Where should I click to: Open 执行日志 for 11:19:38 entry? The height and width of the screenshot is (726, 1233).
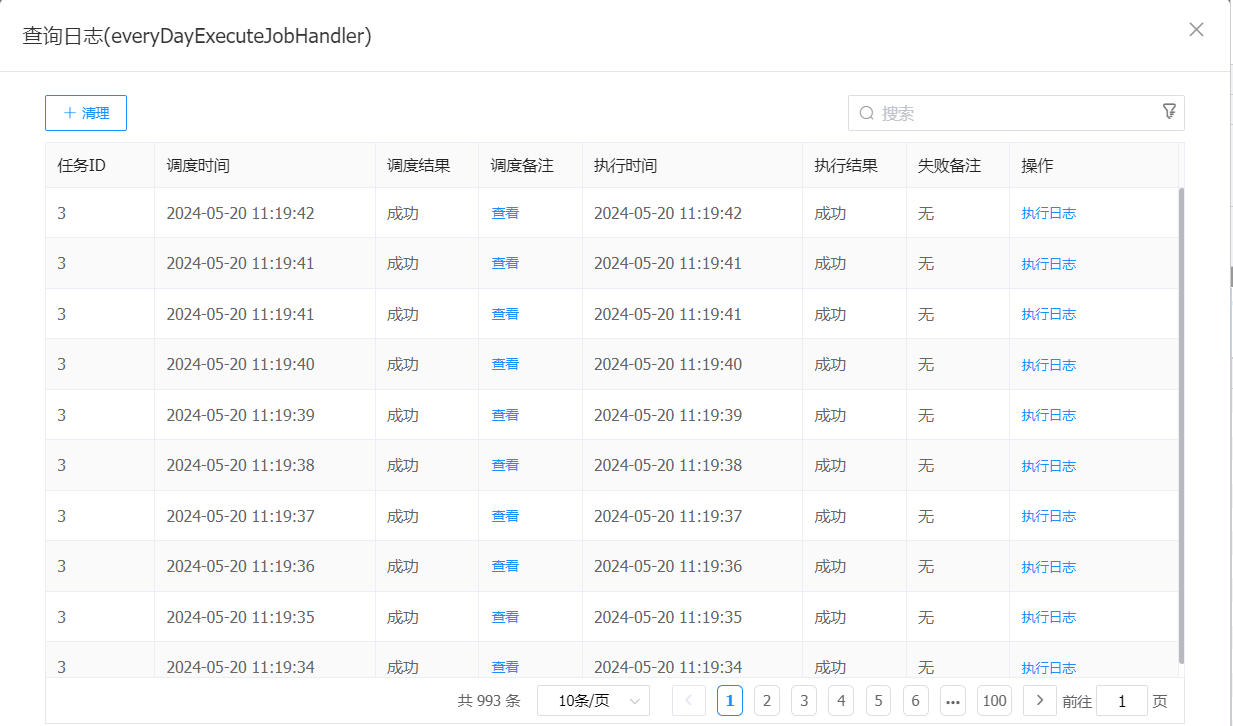[x=1048, y=466]
